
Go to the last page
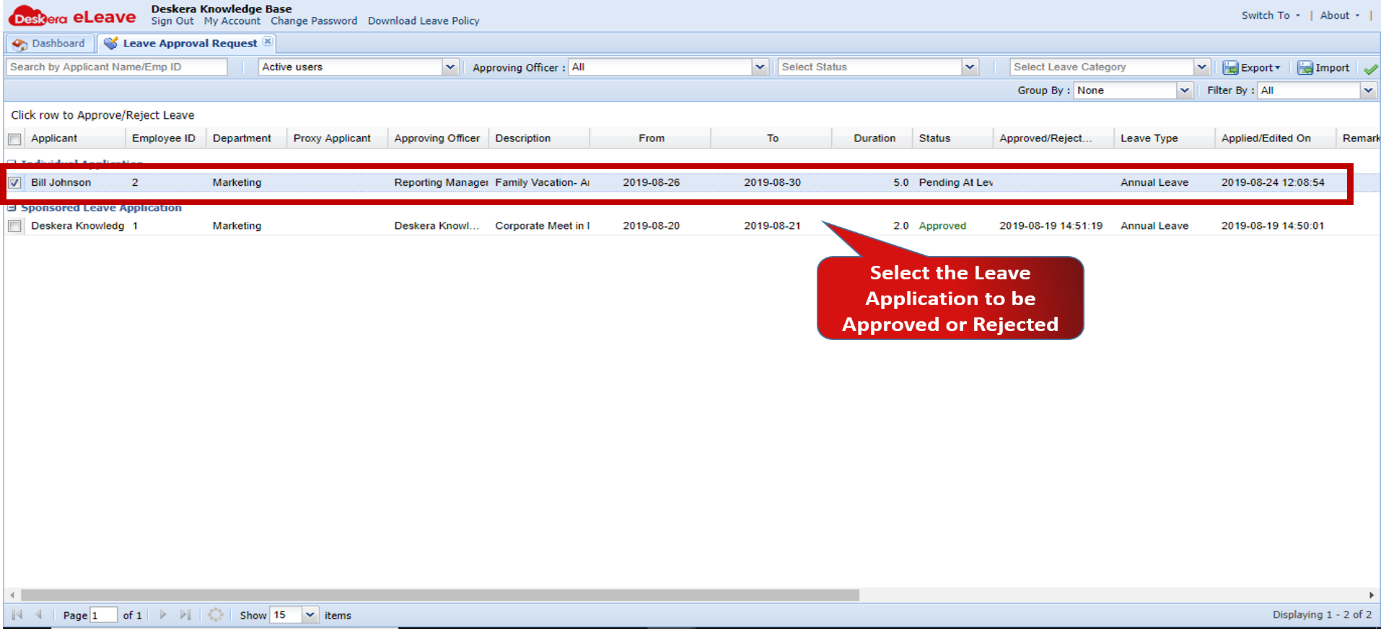click(x=187, y=615)
